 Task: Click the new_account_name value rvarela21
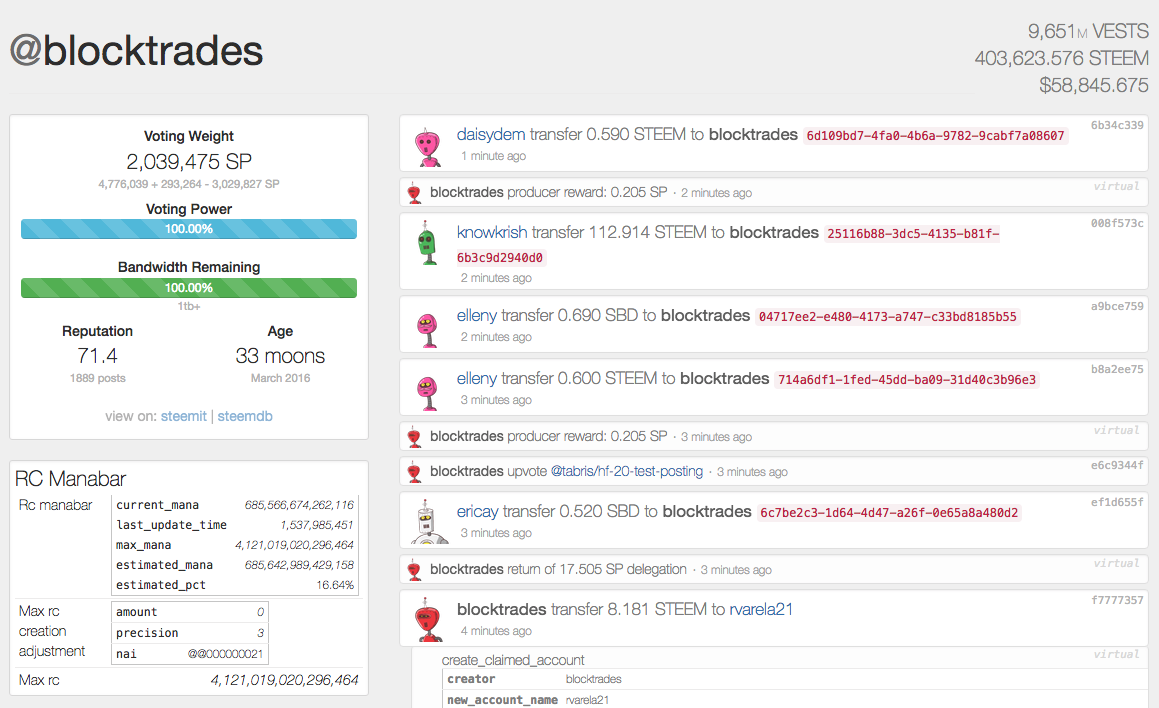pos(587,700)
